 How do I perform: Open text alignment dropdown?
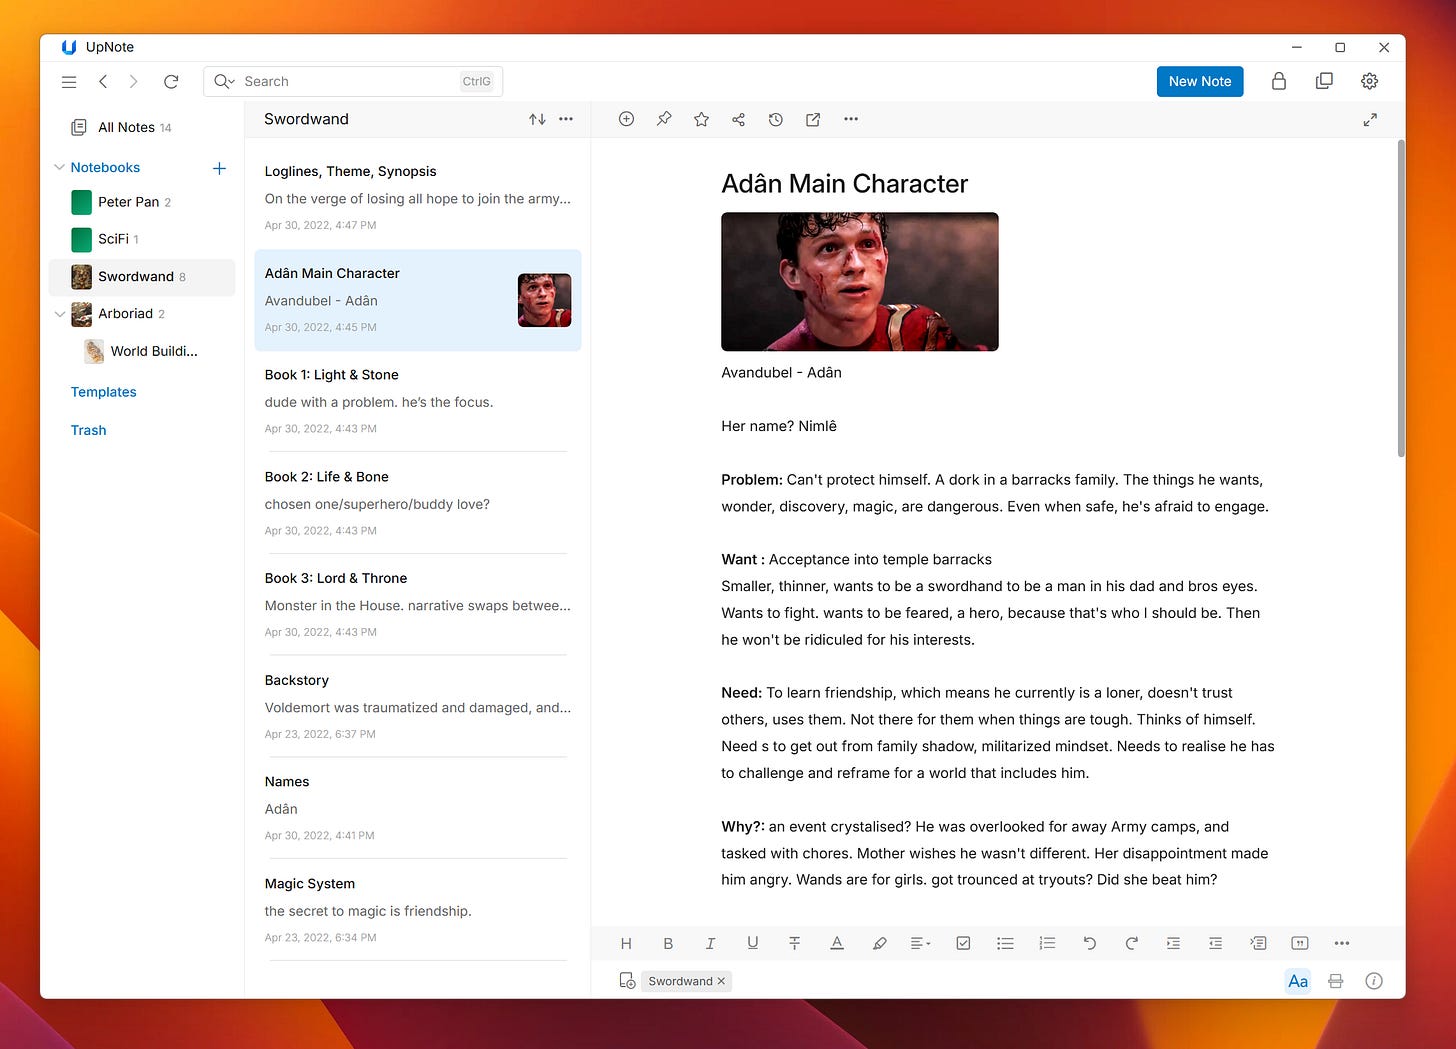pyautogui.click(x=920, y=943)
